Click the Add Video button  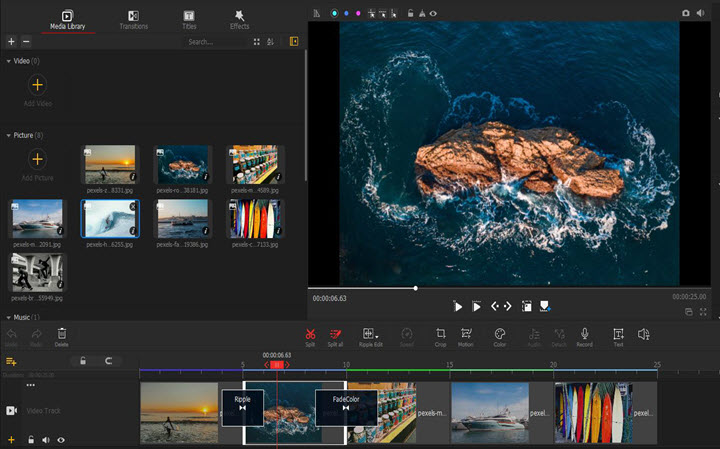(38, 86)
